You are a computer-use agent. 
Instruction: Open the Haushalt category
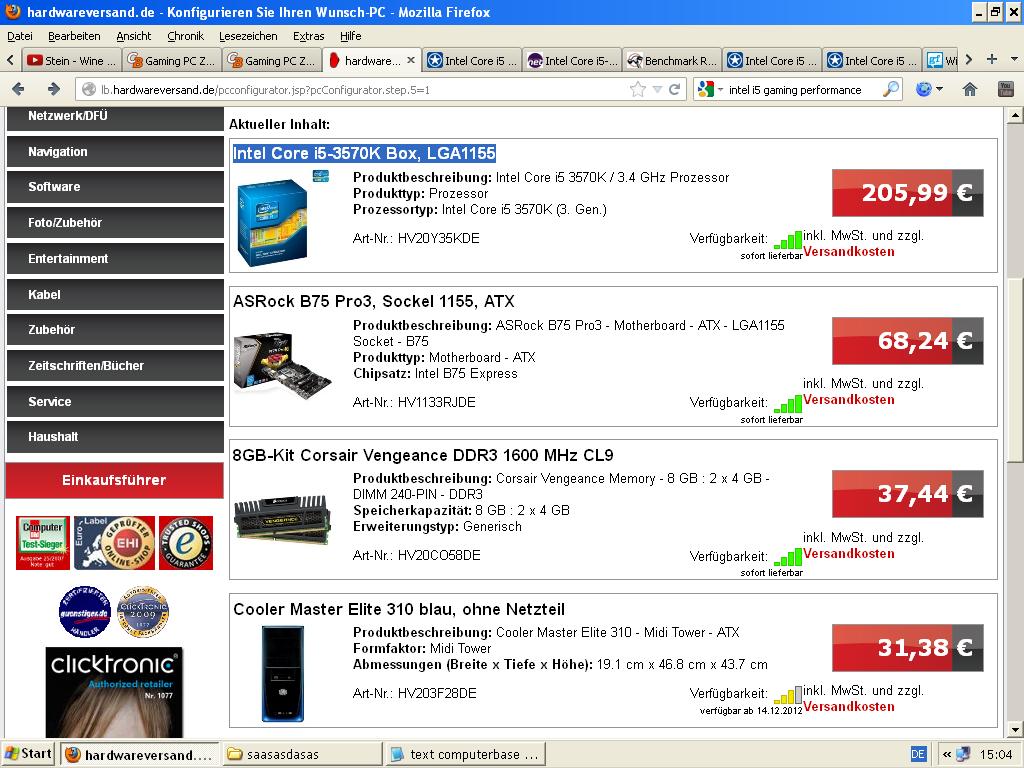coord(115,437)
